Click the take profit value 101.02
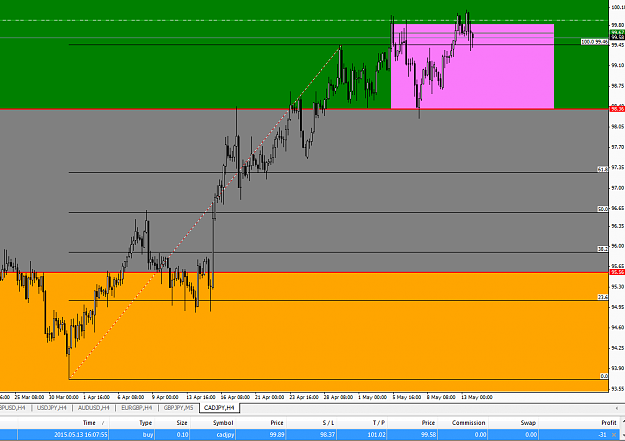The width and height of the screenshot is (625, 441). click(376, 435)
